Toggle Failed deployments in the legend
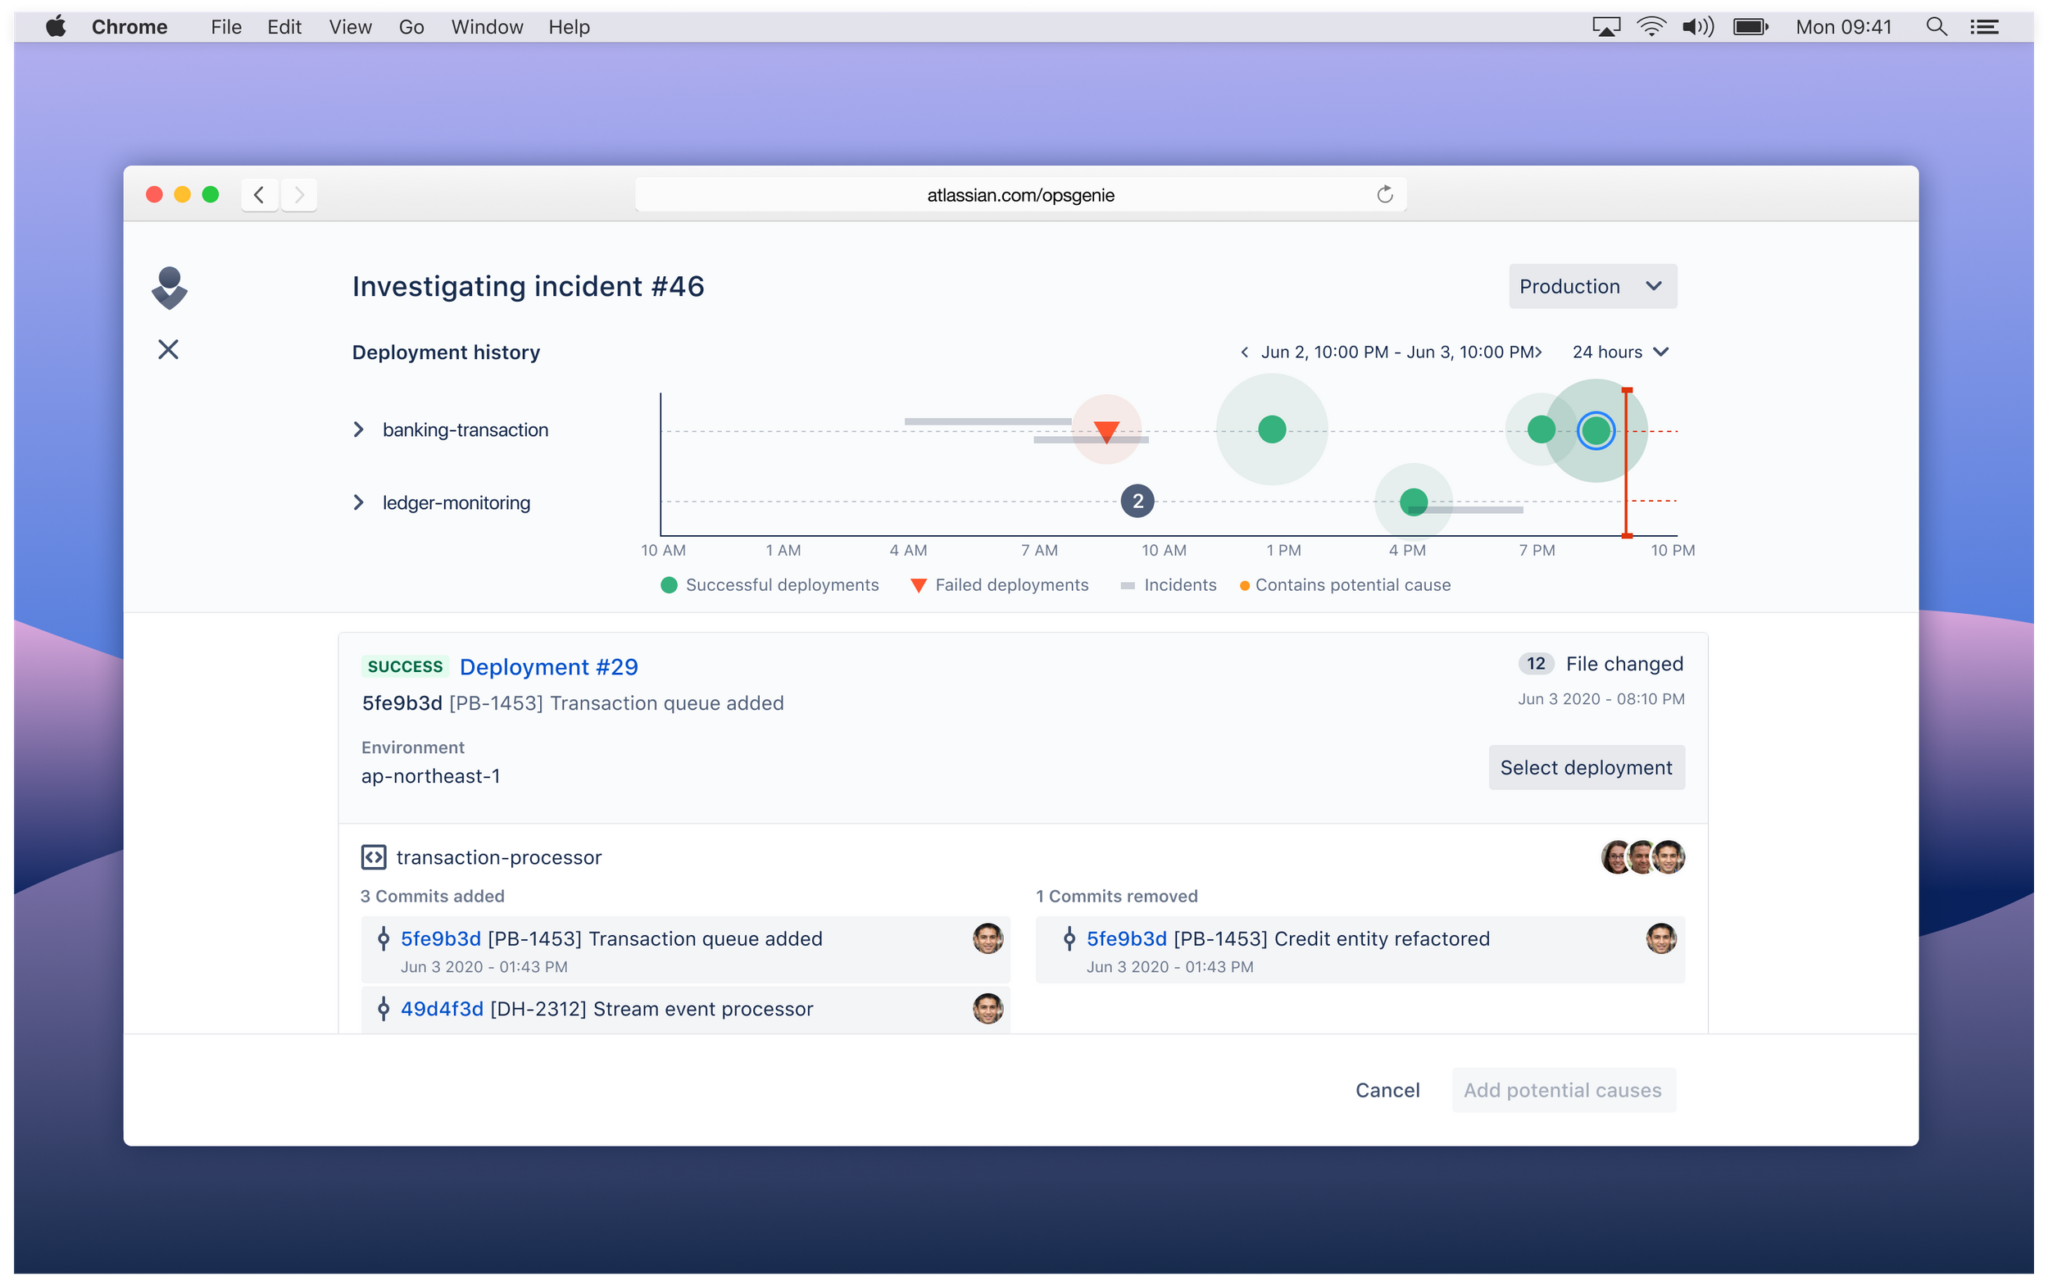This screenshot has height=1281, width=2048. pyautogui.click(x=1000, y=585)
